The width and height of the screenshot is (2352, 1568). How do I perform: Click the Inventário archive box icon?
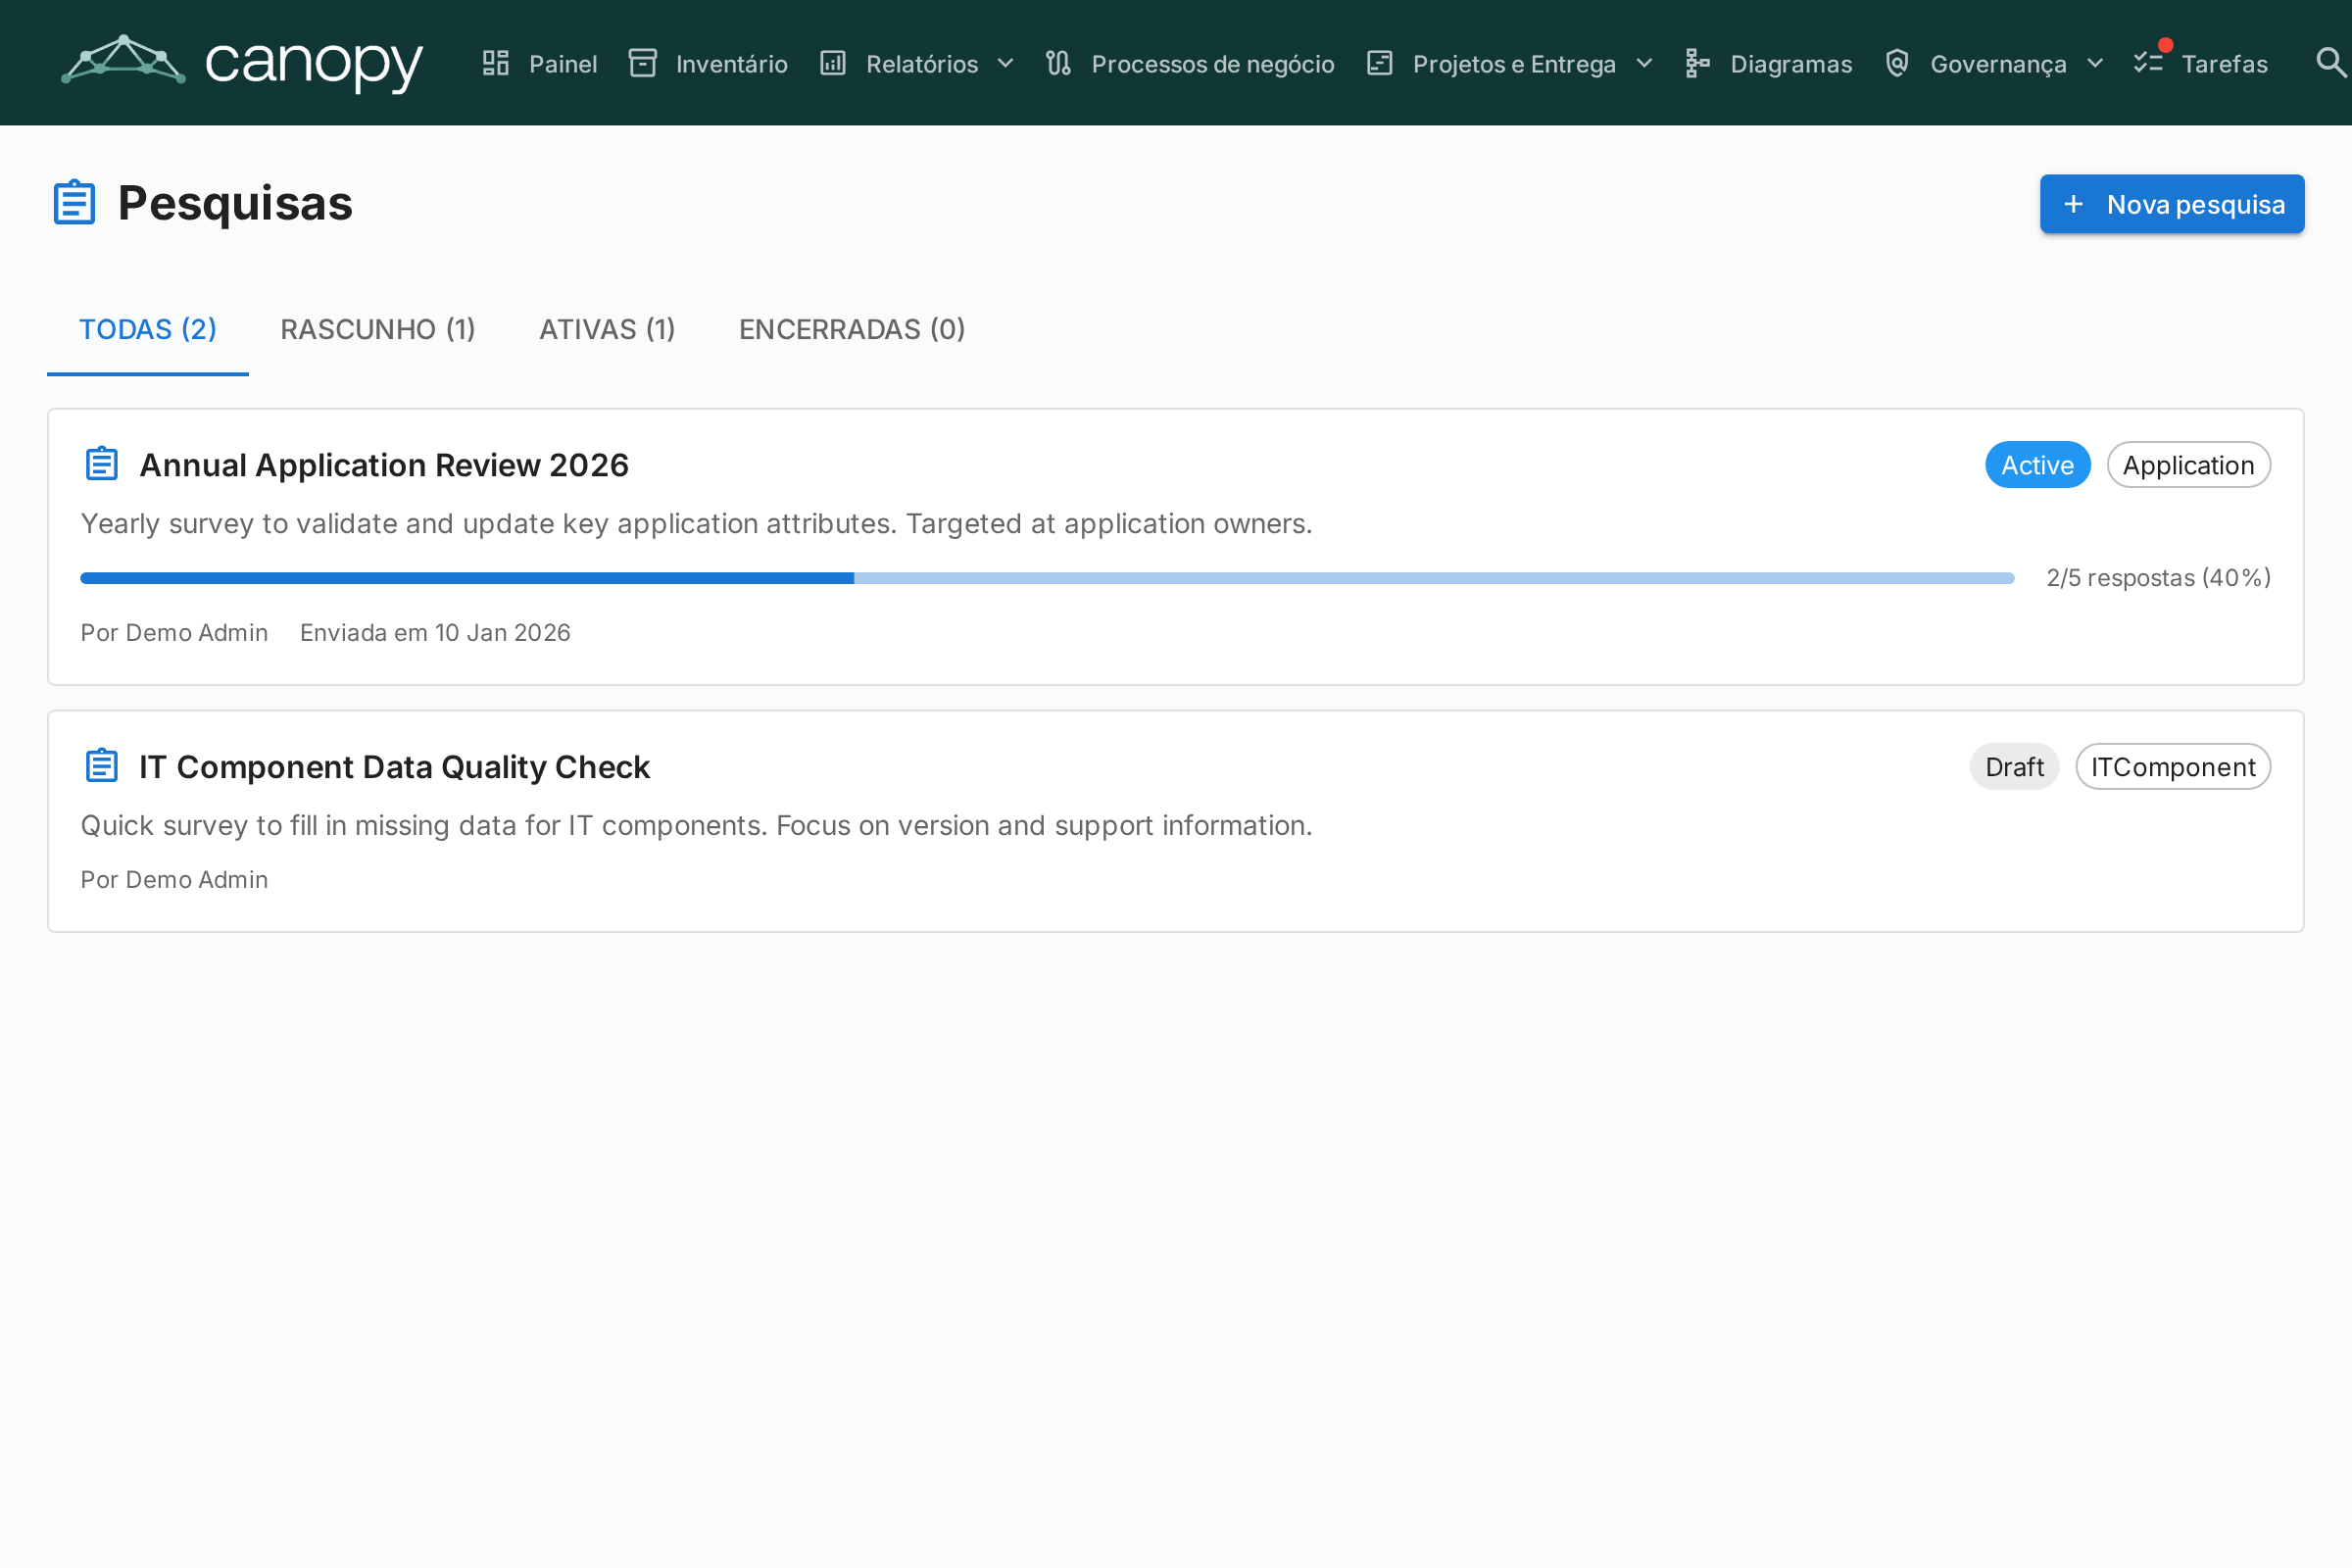(x=642, y=63)
